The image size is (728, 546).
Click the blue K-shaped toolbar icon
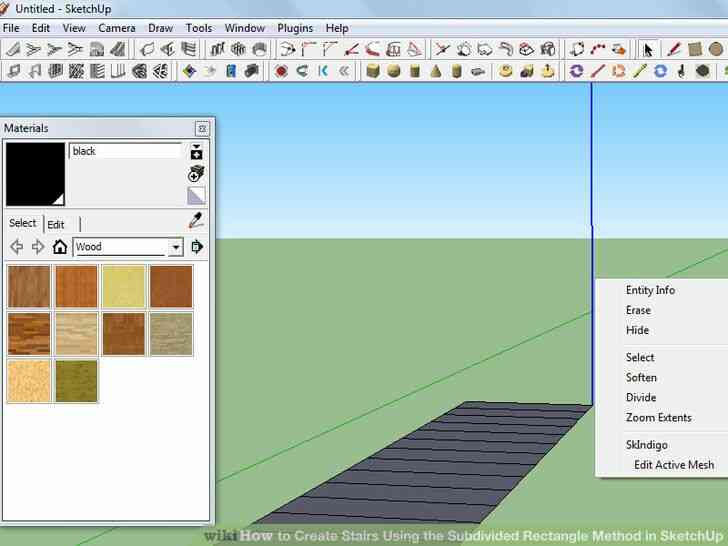click(323, 71)
